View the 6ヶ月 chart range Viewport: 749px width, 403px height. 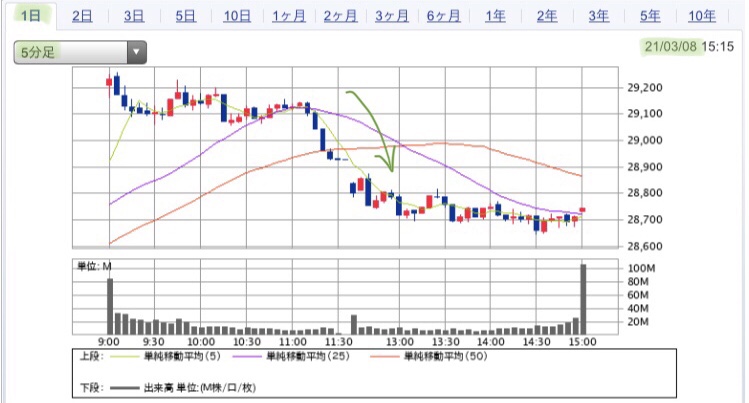(x=443, y=16)
